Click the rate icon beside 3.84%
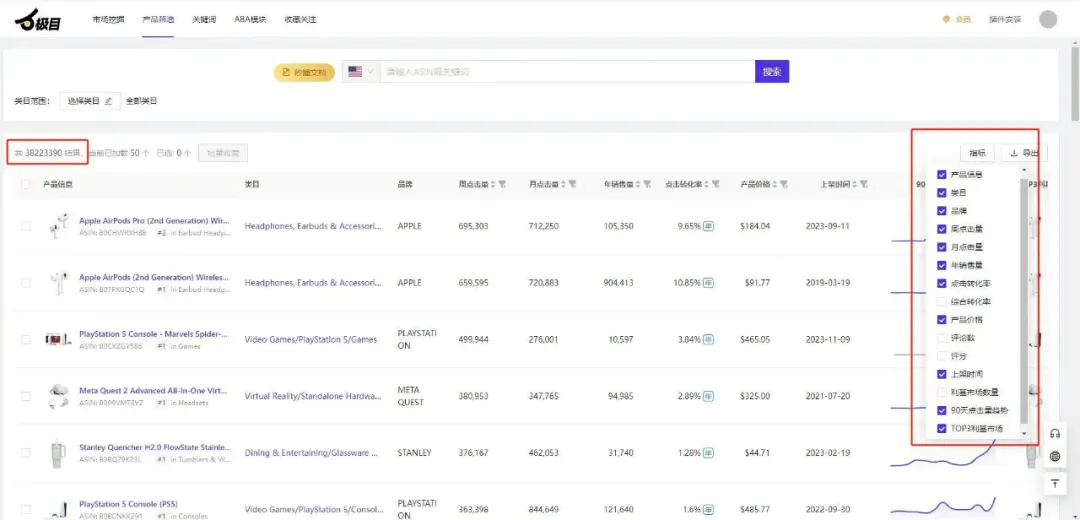Viewport: 1080px width, 520px height. (x=708, y=340)
